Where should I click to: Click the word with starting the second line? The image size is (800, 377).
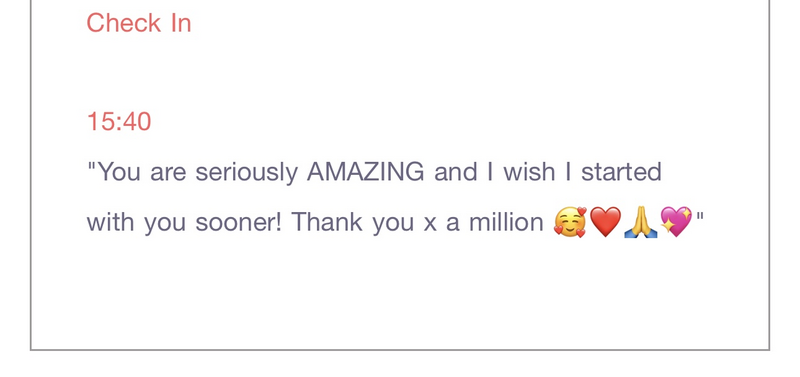110,222
